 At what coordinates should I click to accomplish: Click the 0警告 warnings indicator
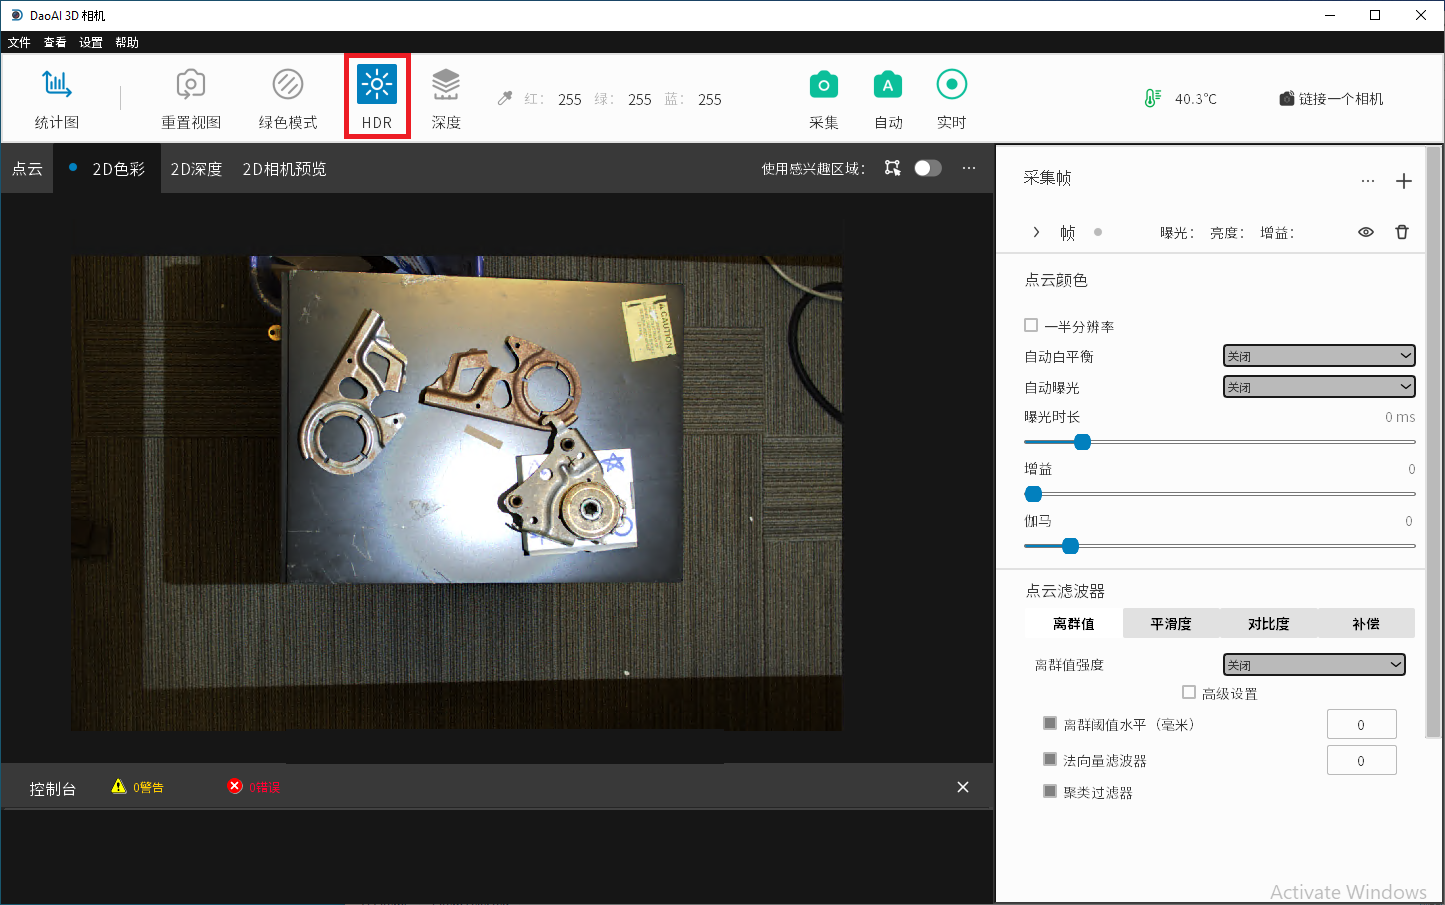coord(138,787)
